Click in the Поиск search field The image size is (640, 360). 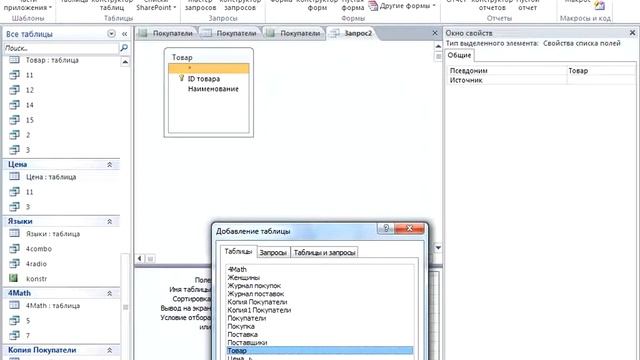pos(60,48)
